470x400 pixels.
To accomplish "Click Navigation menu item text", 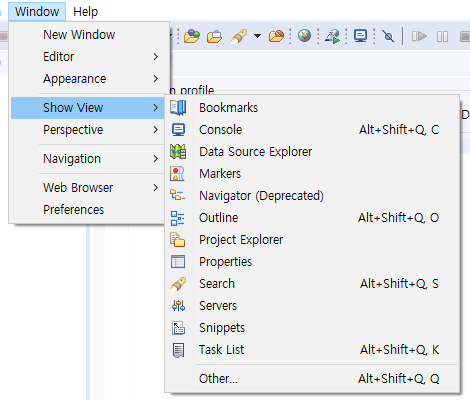I will 72,159.
